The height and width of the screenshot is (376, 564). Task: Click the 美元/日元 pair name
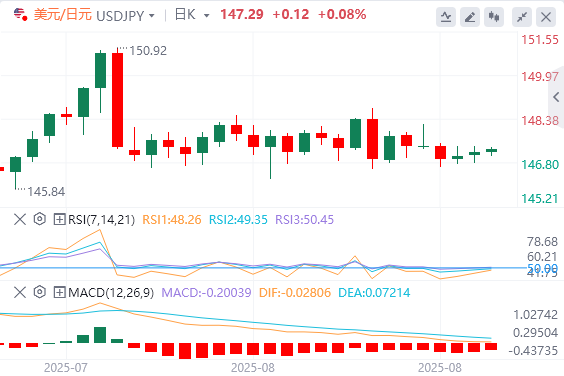63,15
